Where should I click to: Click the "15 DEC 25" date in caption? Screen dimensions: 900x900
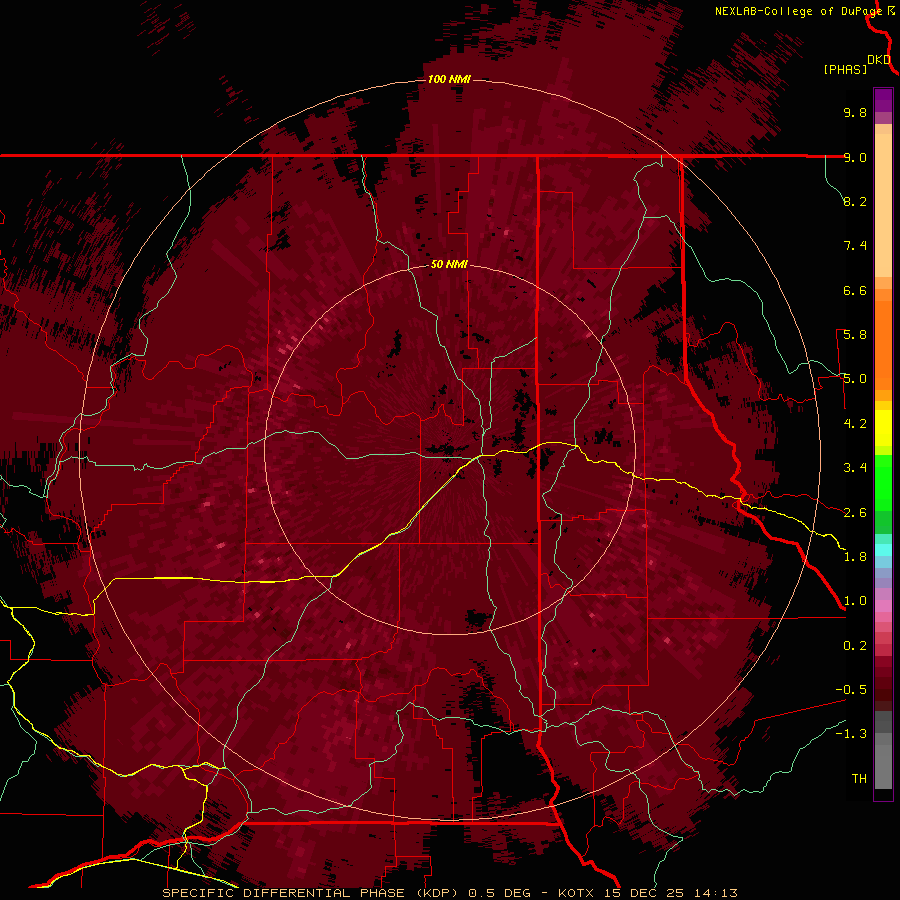[x=644, y=893]
